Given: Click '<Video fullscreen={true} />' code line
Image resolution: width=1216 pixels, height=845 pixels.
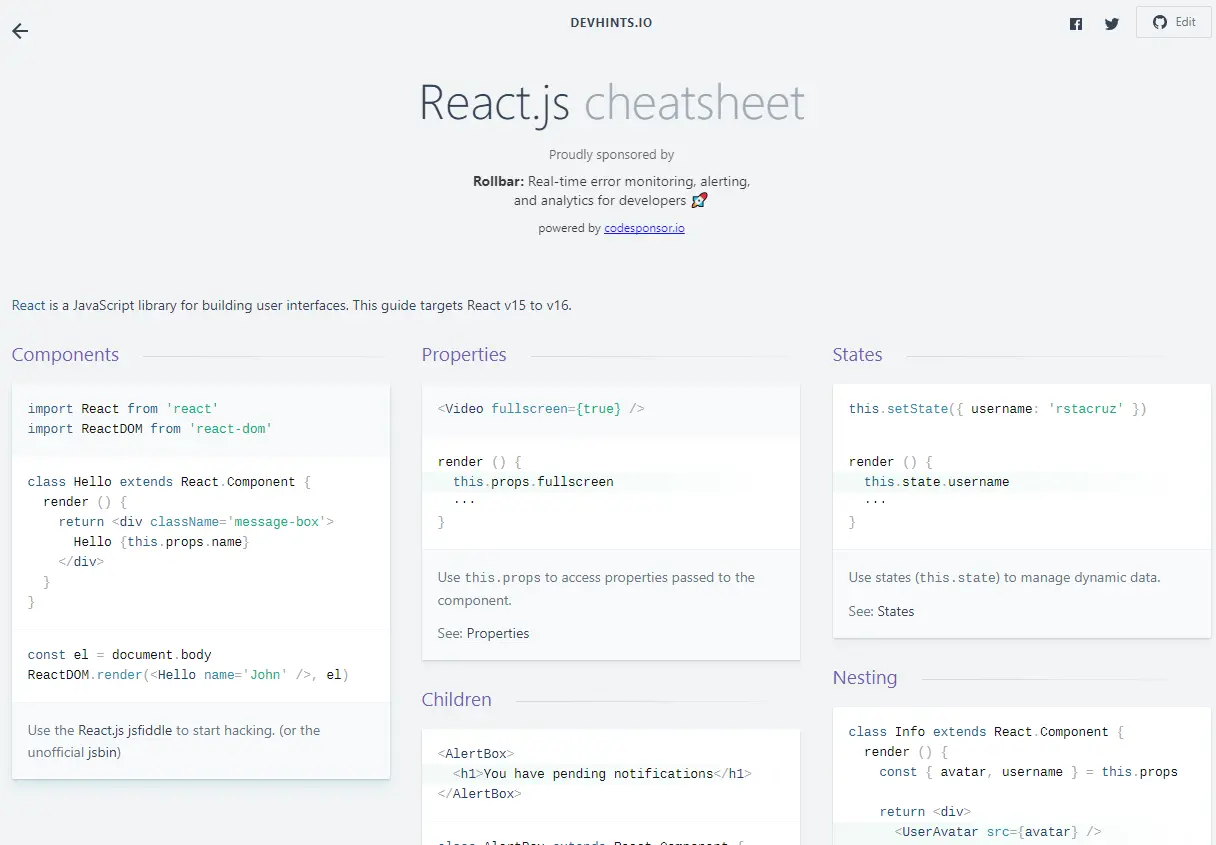Looking at the screenshot, I should [541, 409].
